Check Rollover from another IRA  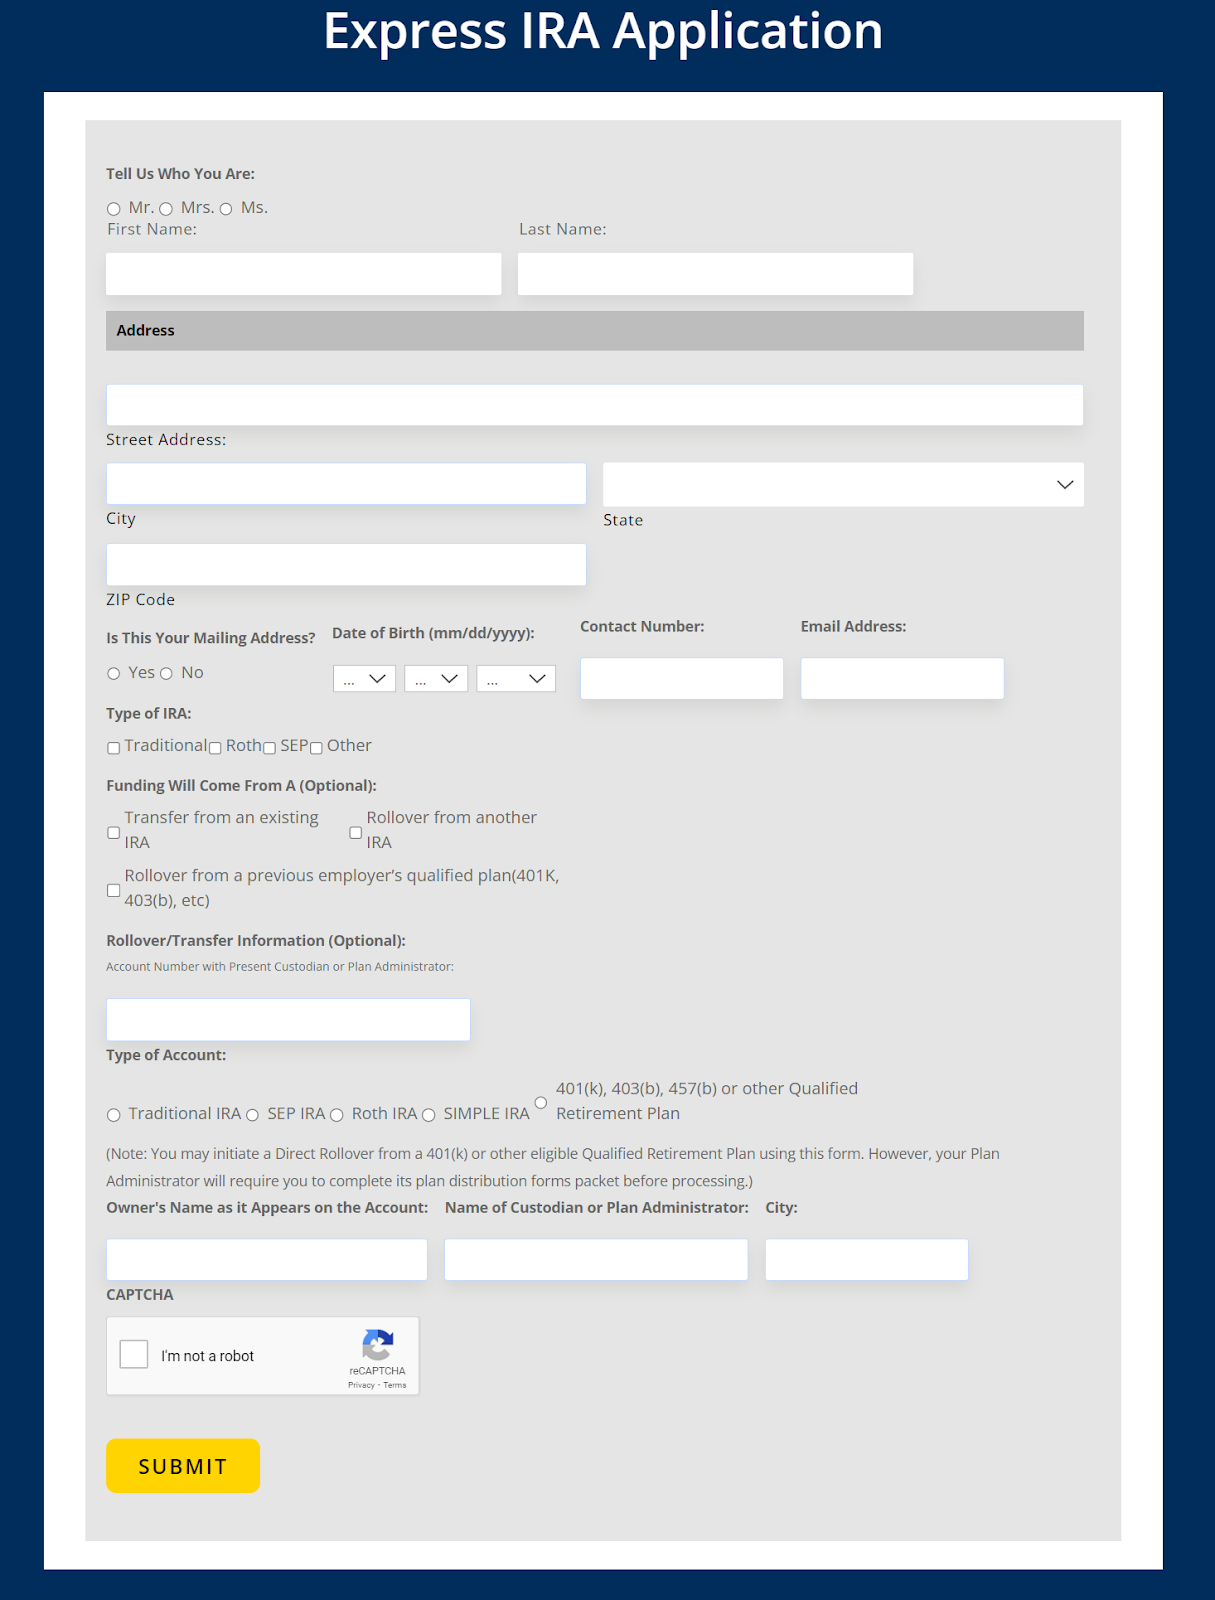(x=356, y=832)
